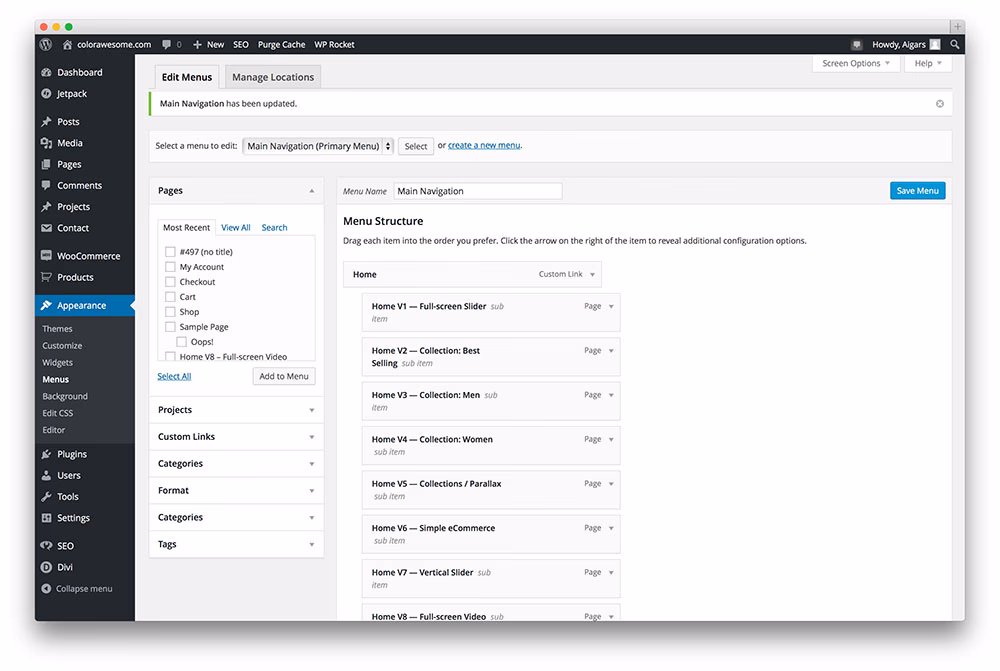The image size is (1000, 671).
Task: Expand Home V4 — Collection: Women item options
Action: (611, 439)
